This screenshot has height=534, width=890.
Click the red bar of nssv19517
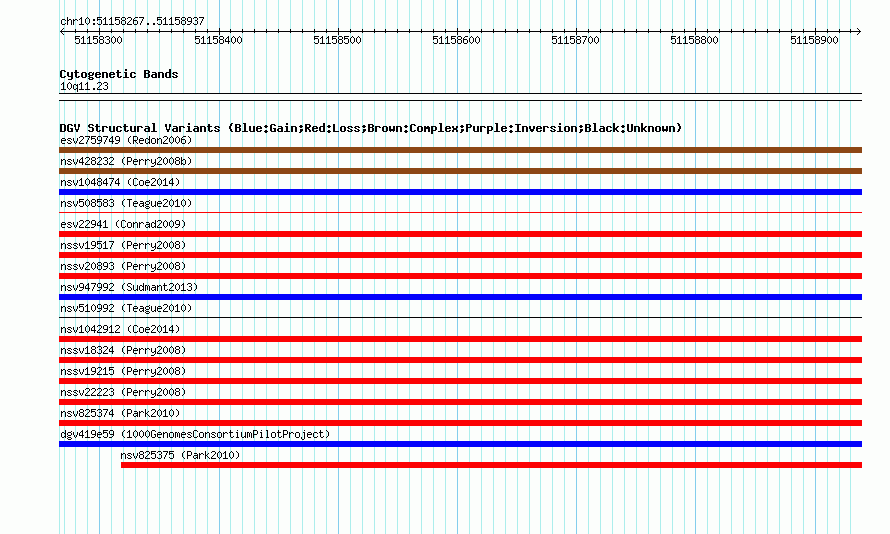[x=460, y=255]
